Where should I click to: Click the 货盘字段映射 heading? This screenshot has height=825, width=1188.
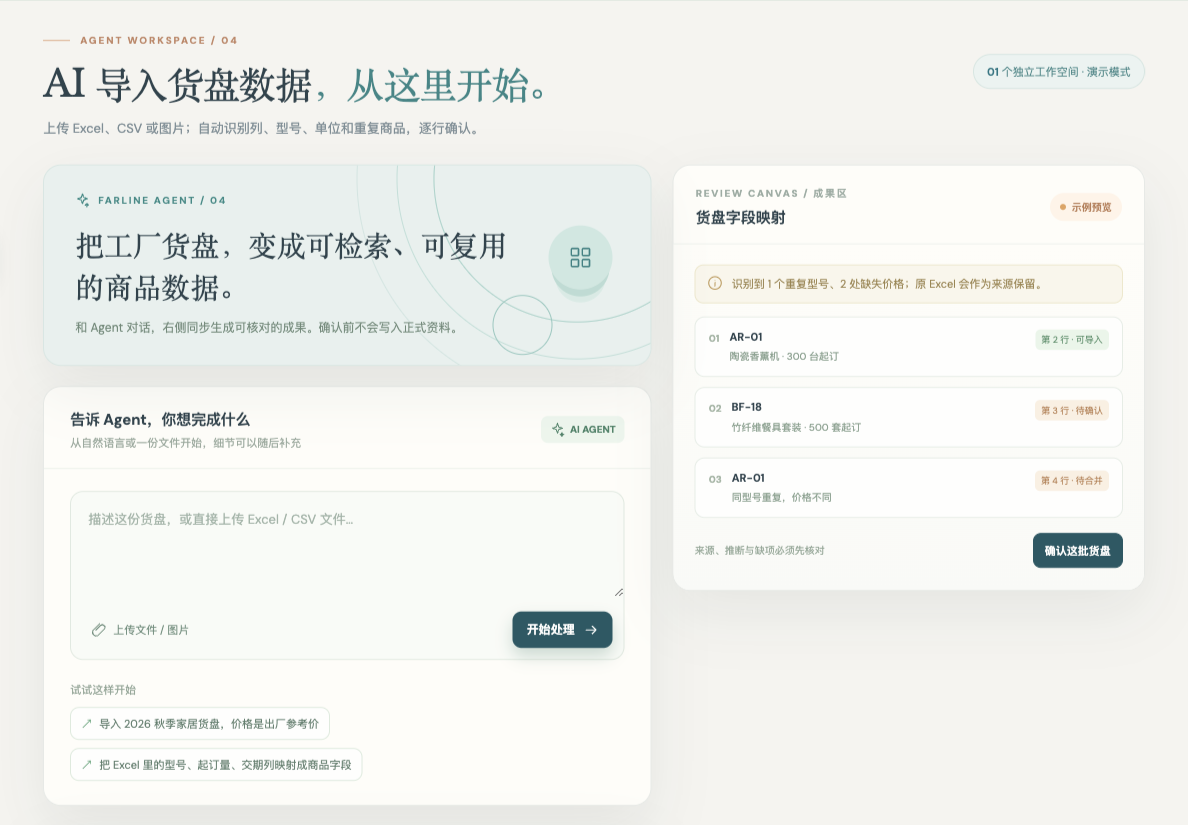[x=740, y=218]
